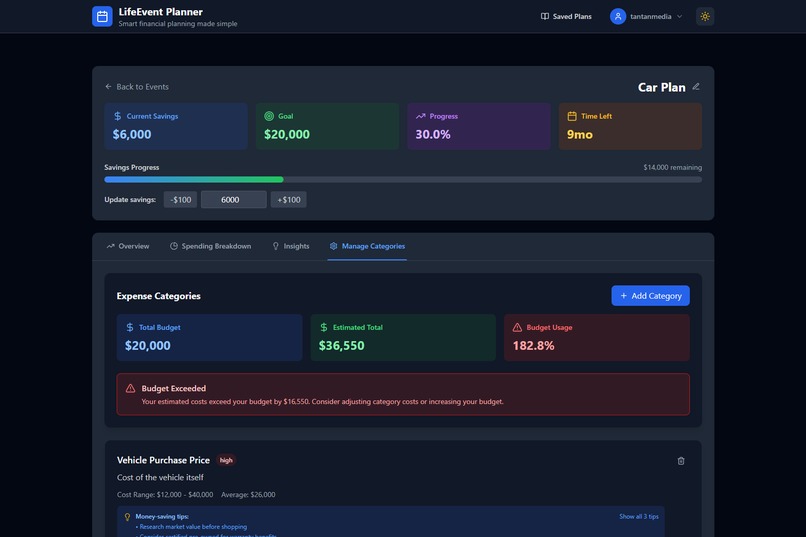Click the warning triangle in Budget Exceeded alert
Viewport: 806px width, 537px height.
(131, 388)
